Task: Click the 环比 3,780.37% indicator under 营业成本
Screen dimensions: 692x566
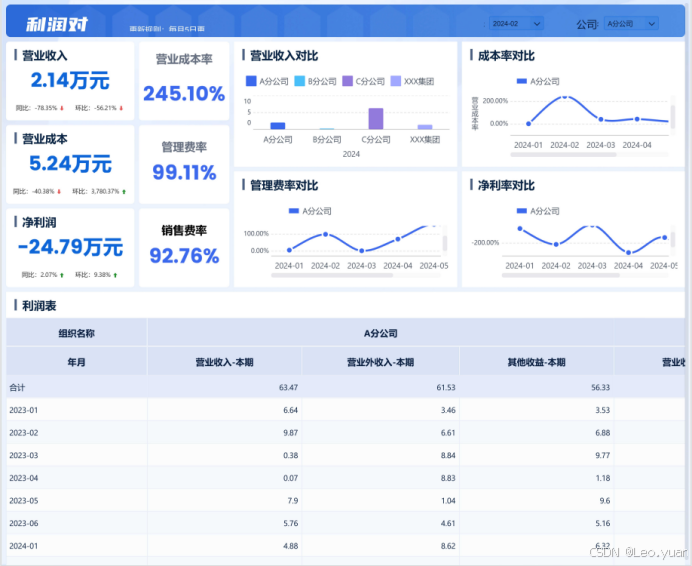Action: coord(99,191)
